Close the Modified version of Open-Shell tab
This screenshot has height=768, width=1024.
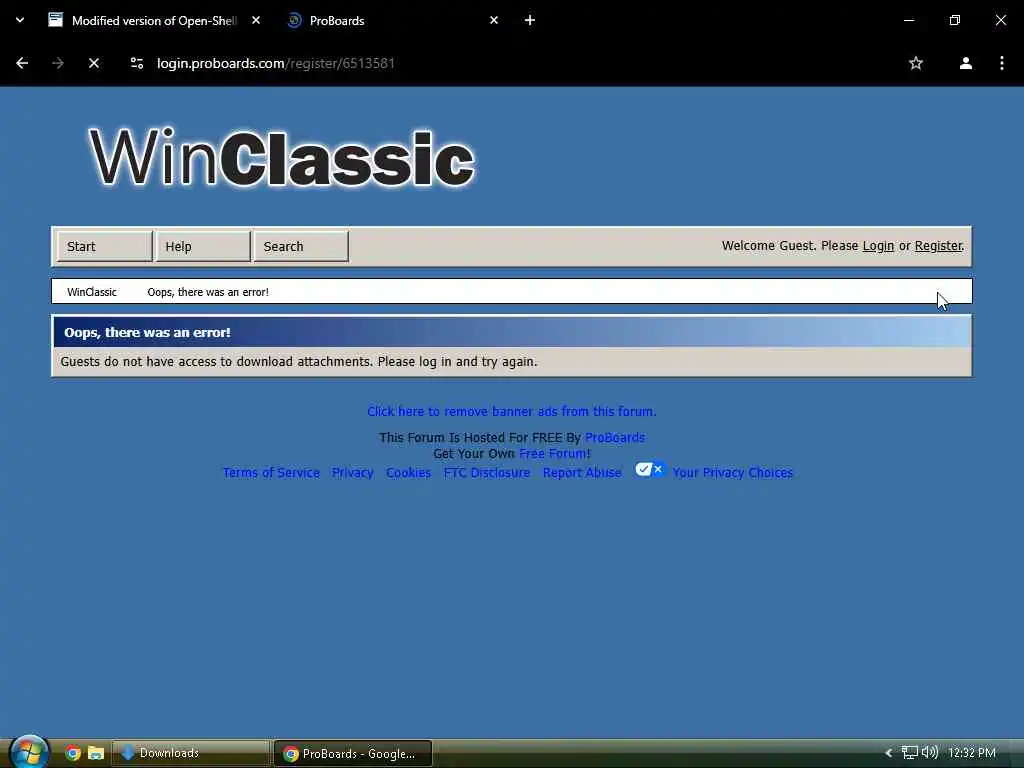[x=256, y=20]
